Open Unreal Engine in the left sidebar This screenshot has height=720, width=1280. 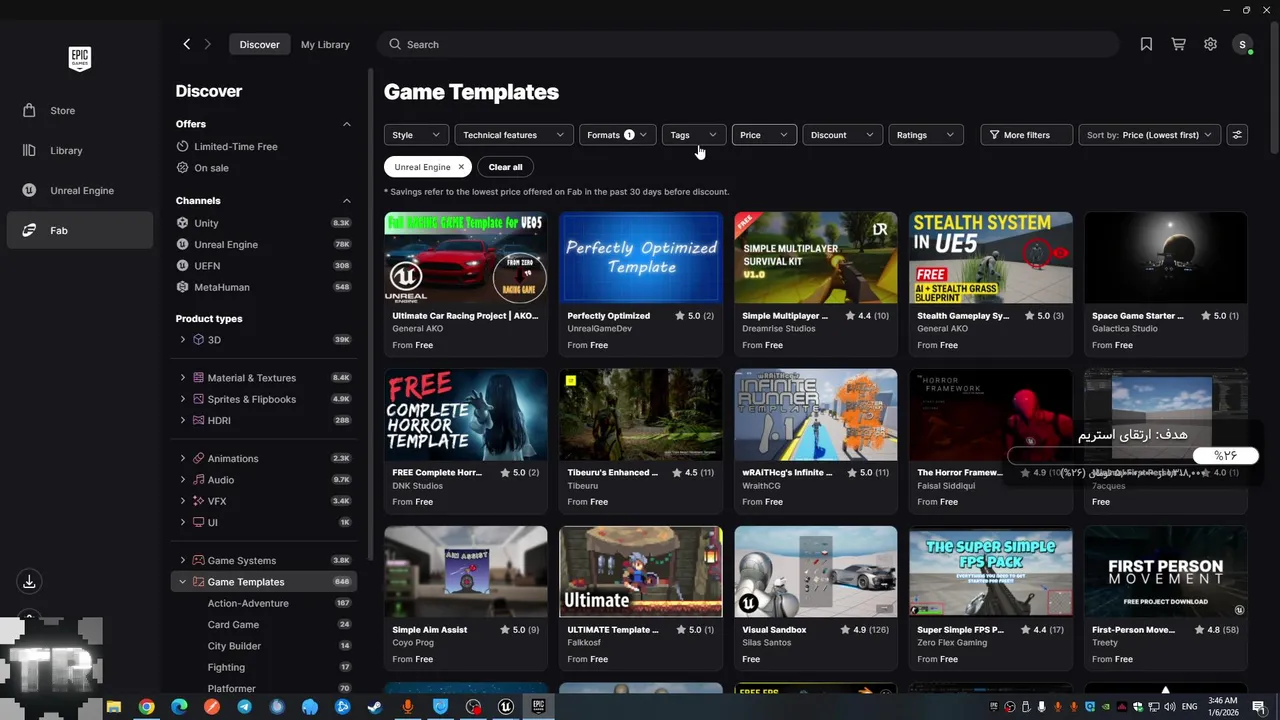[x=80, y=190]
